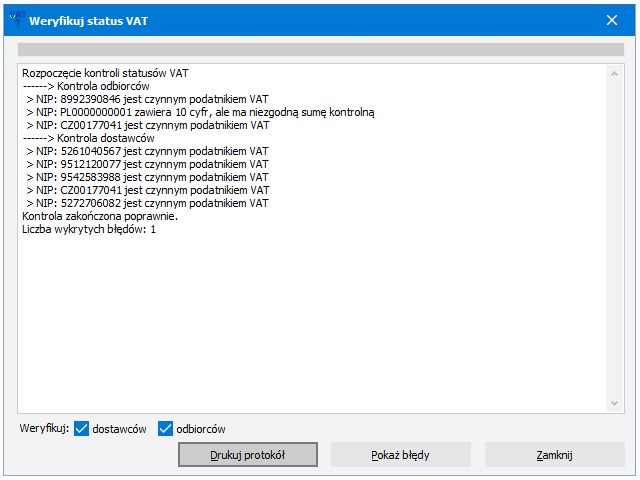Click the Drukuj protokół button

click(248, 455)
